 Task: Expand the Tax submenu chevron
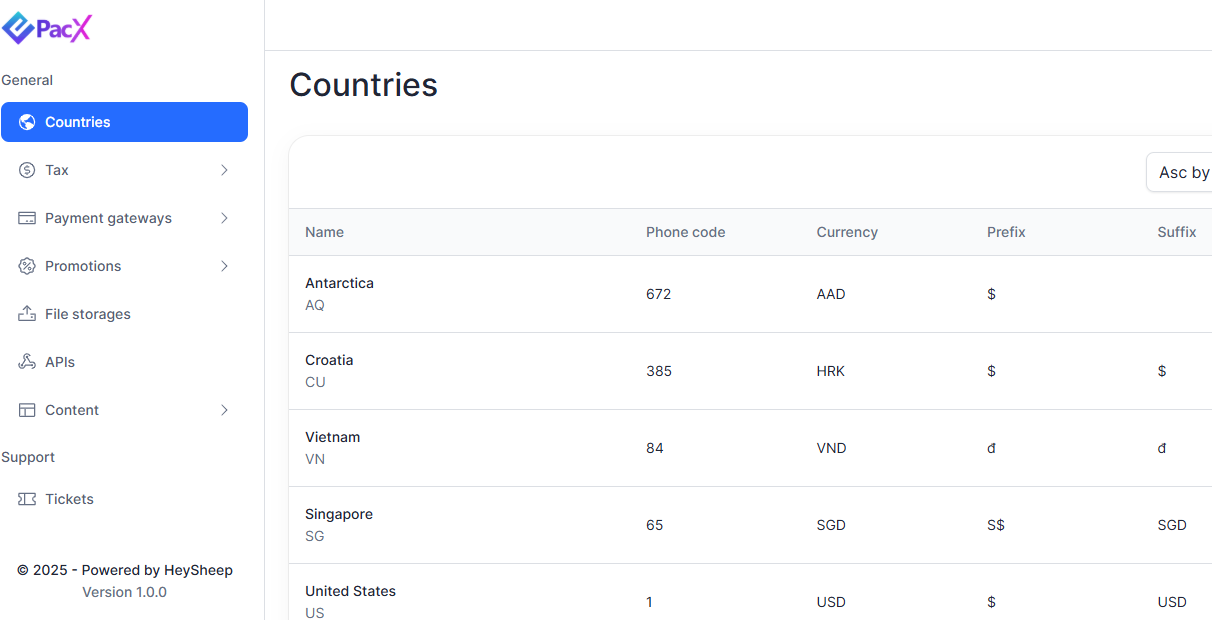(224, 170)
